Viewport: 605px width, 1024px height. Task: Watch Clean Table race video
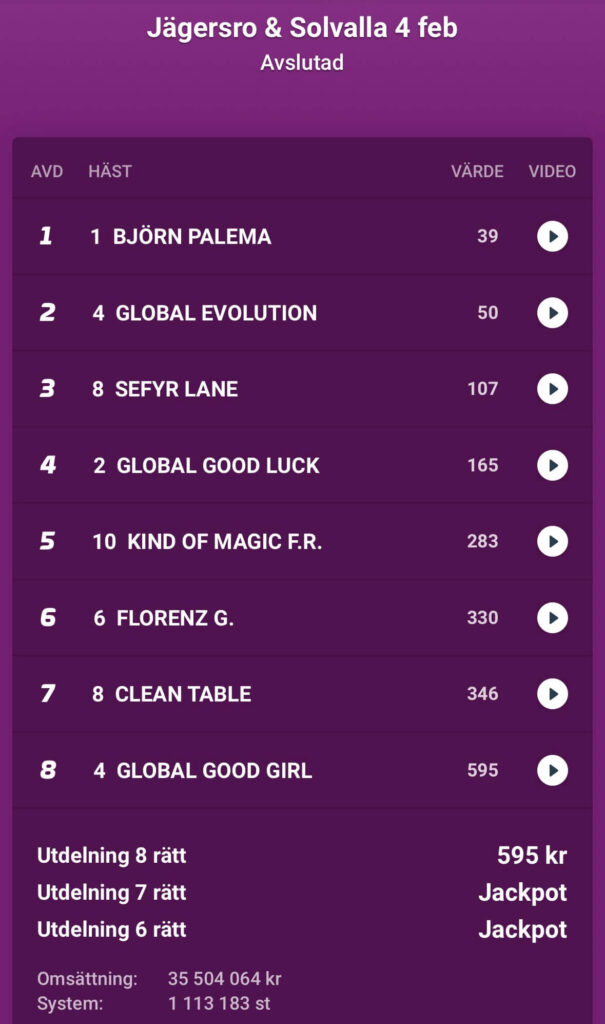click(x=552, y=694)
